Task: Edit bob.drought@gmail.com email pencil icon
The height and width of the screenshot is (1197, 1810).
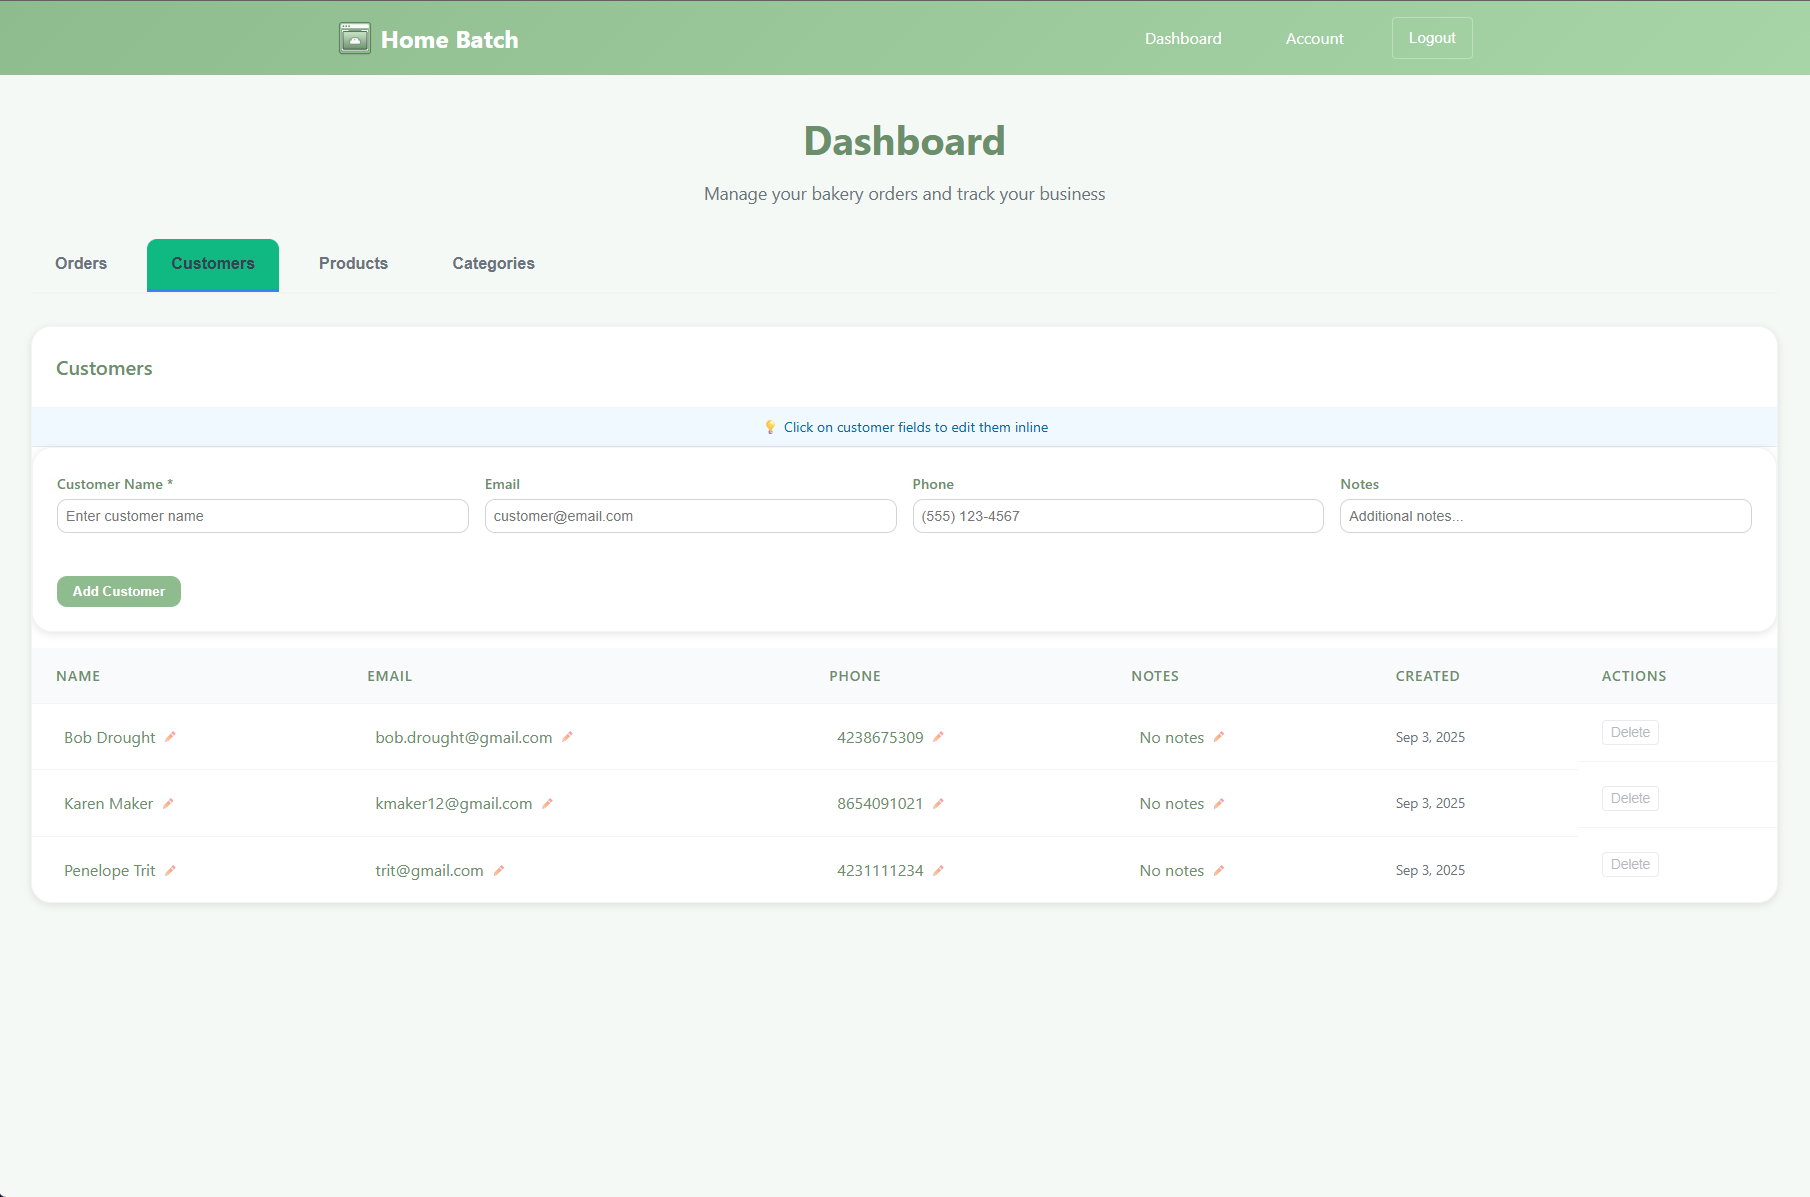Action: [567, 737]
